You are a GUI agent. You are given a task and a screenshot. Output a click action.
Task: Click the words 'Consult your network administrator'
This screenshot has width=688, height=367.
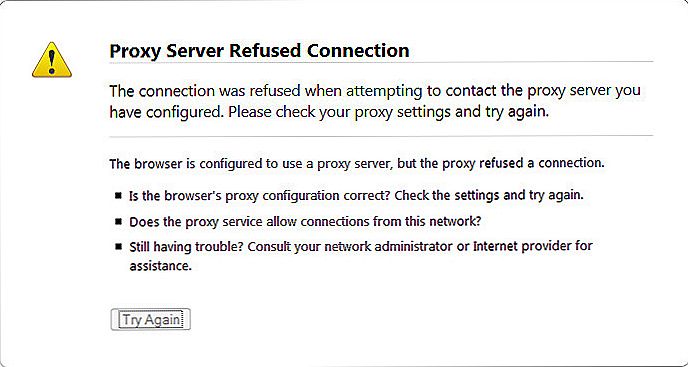coord(351,247)
